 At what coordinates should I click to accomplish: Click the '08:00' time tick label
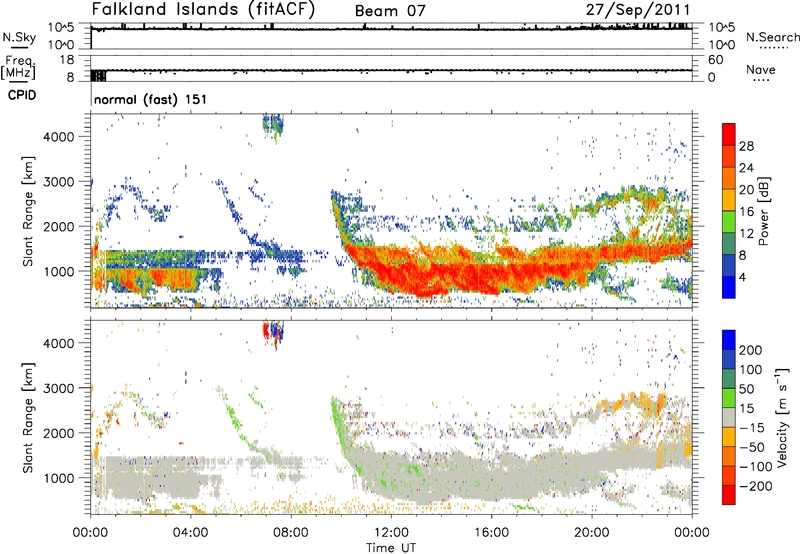point(291,533)
